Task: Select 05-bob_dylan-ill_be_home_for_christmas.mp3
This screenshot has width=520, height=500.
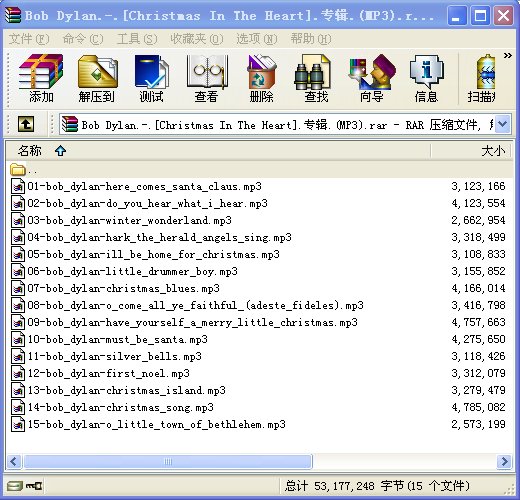Action: tap(153, 254)
